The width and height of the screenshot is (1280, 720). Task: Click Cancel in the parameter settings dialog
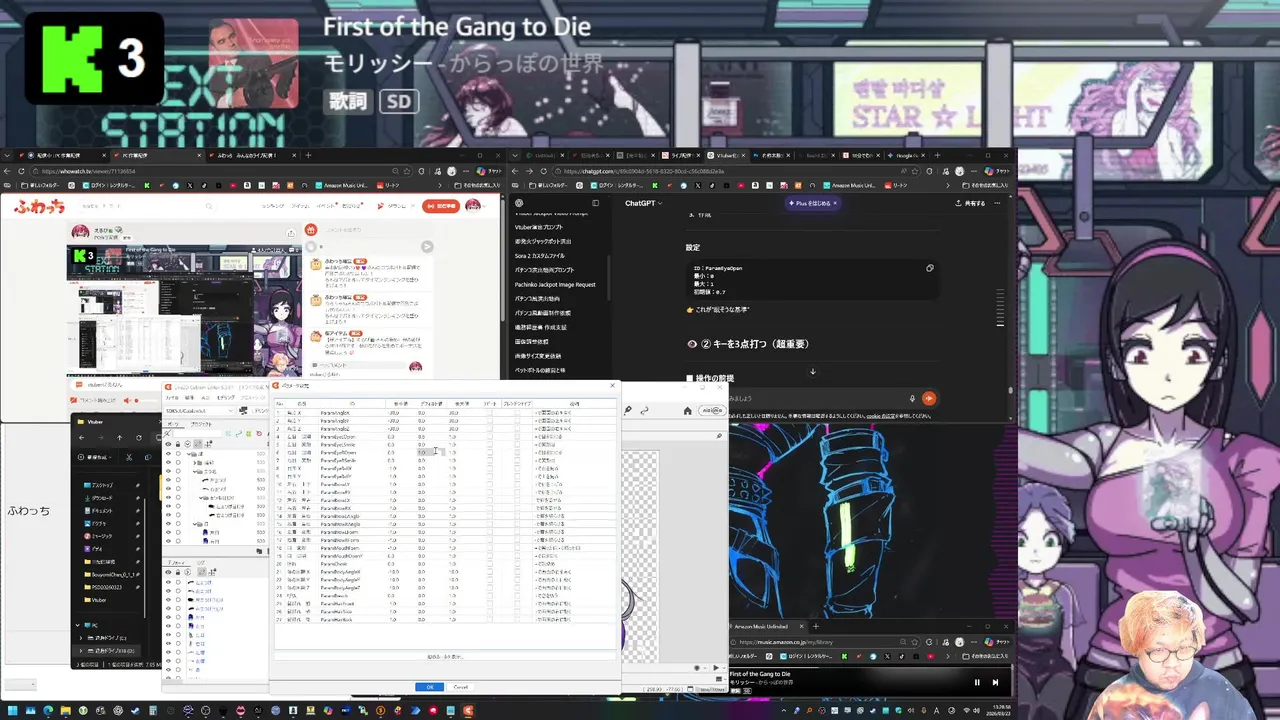[x=460, y=687]
